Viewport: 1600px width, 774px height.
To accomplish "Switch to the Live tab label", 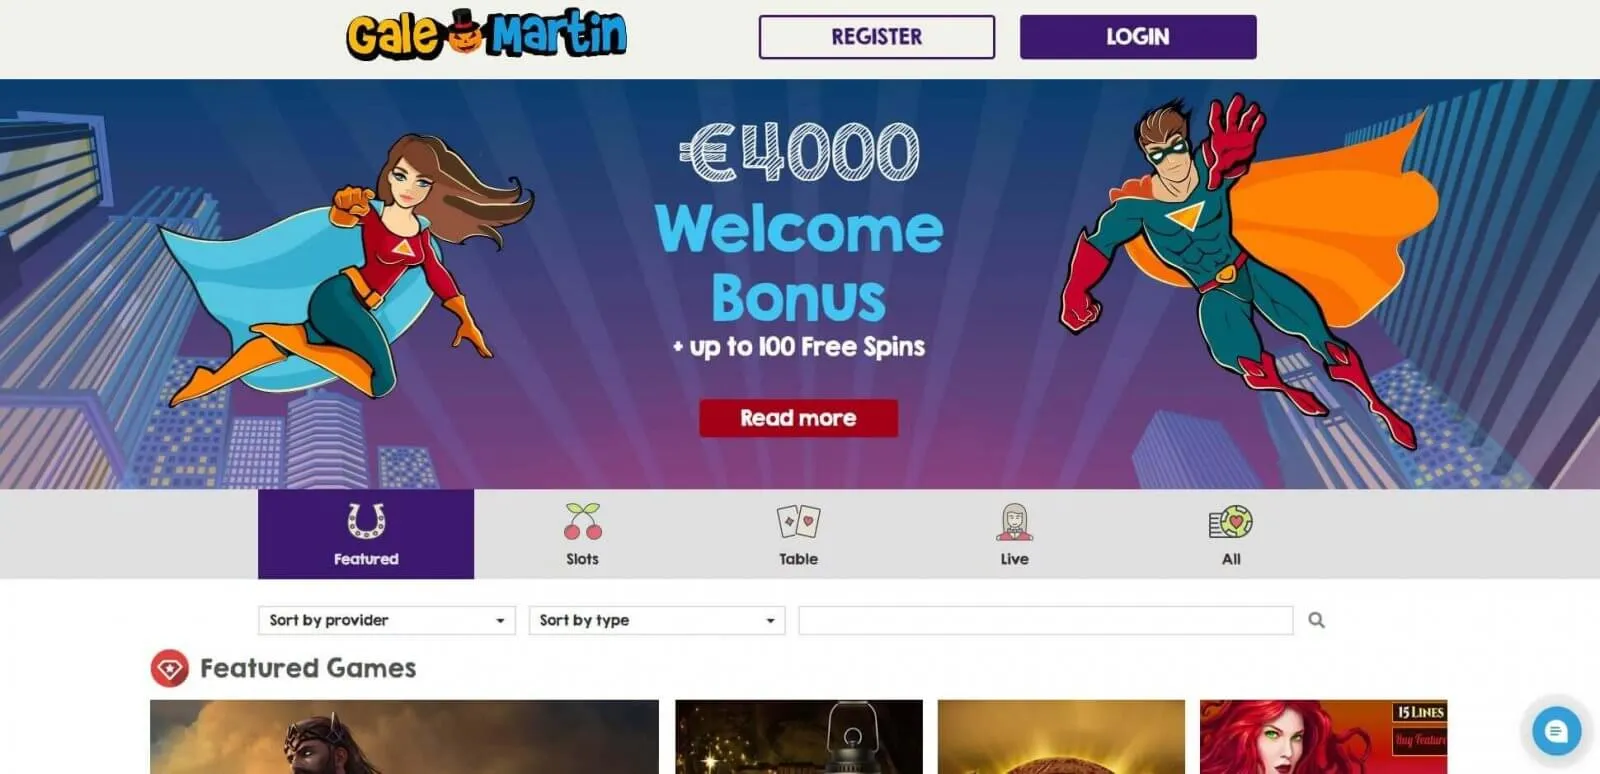I will click(x=1014, y=559).
